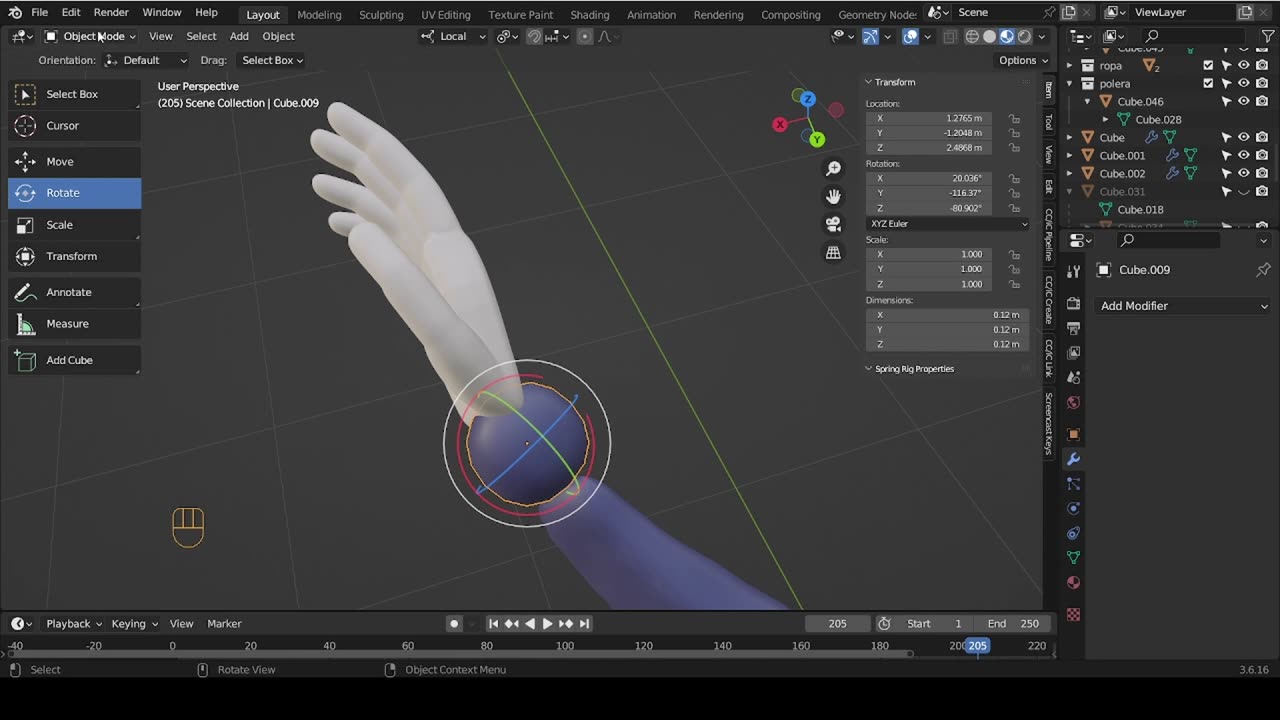Open the Object Data green triangle tab
Image resolution: width=1280 pixels, height=720 pixels.
pyautogui.click(x=1073, y=557)
